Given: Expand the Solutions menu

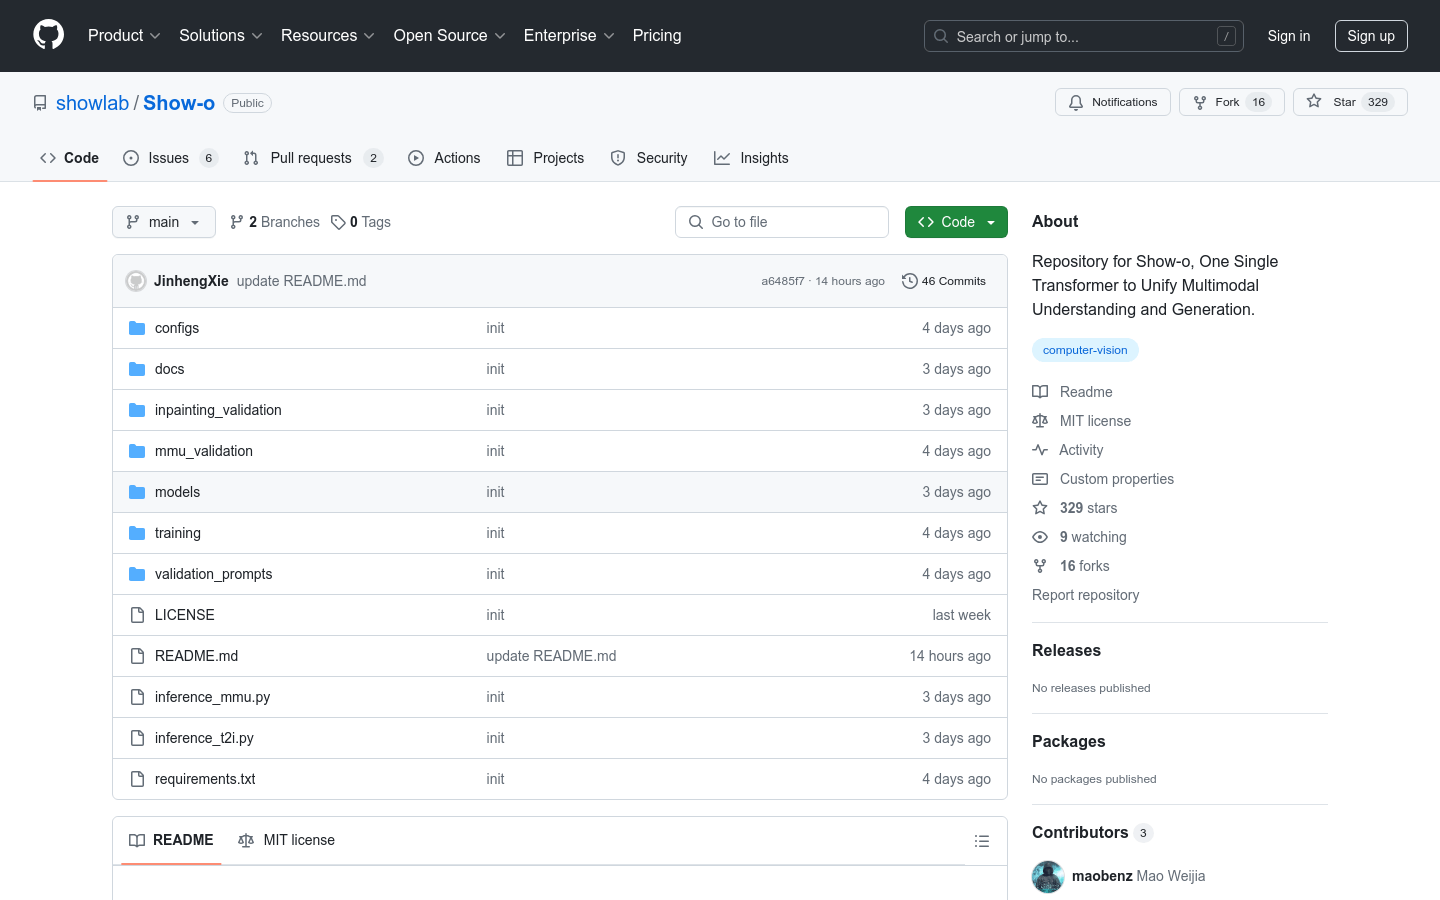Looking at the screenshot, I should (x=221, y=35).
